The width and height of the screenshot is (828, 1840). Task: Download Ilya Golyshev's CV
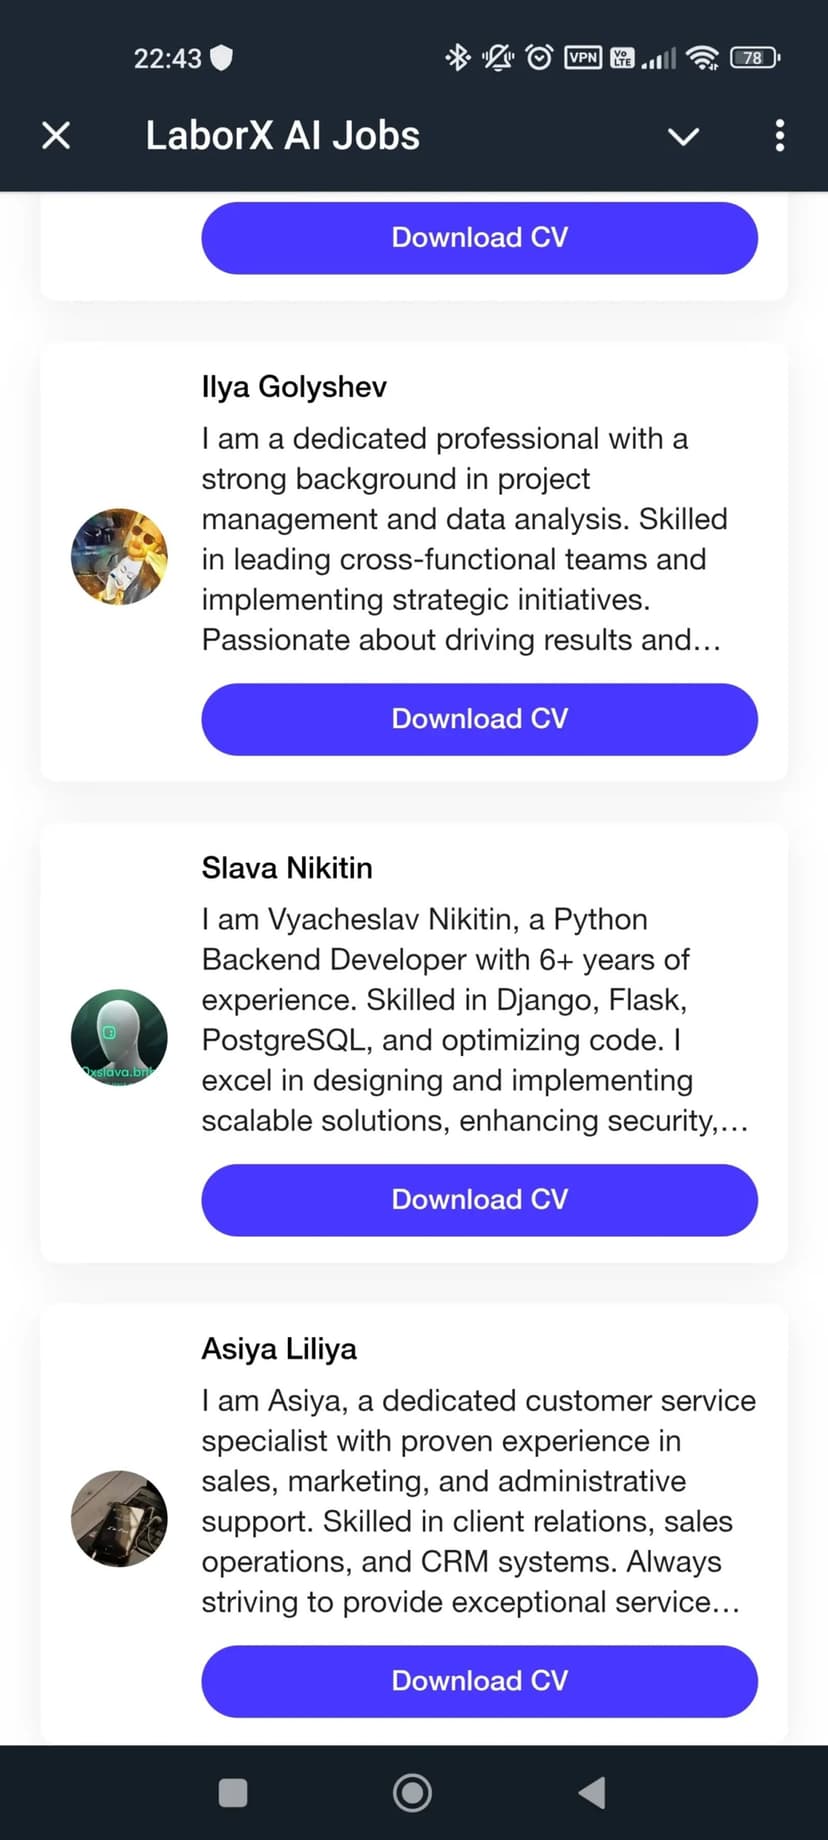(x=479, y=719)
